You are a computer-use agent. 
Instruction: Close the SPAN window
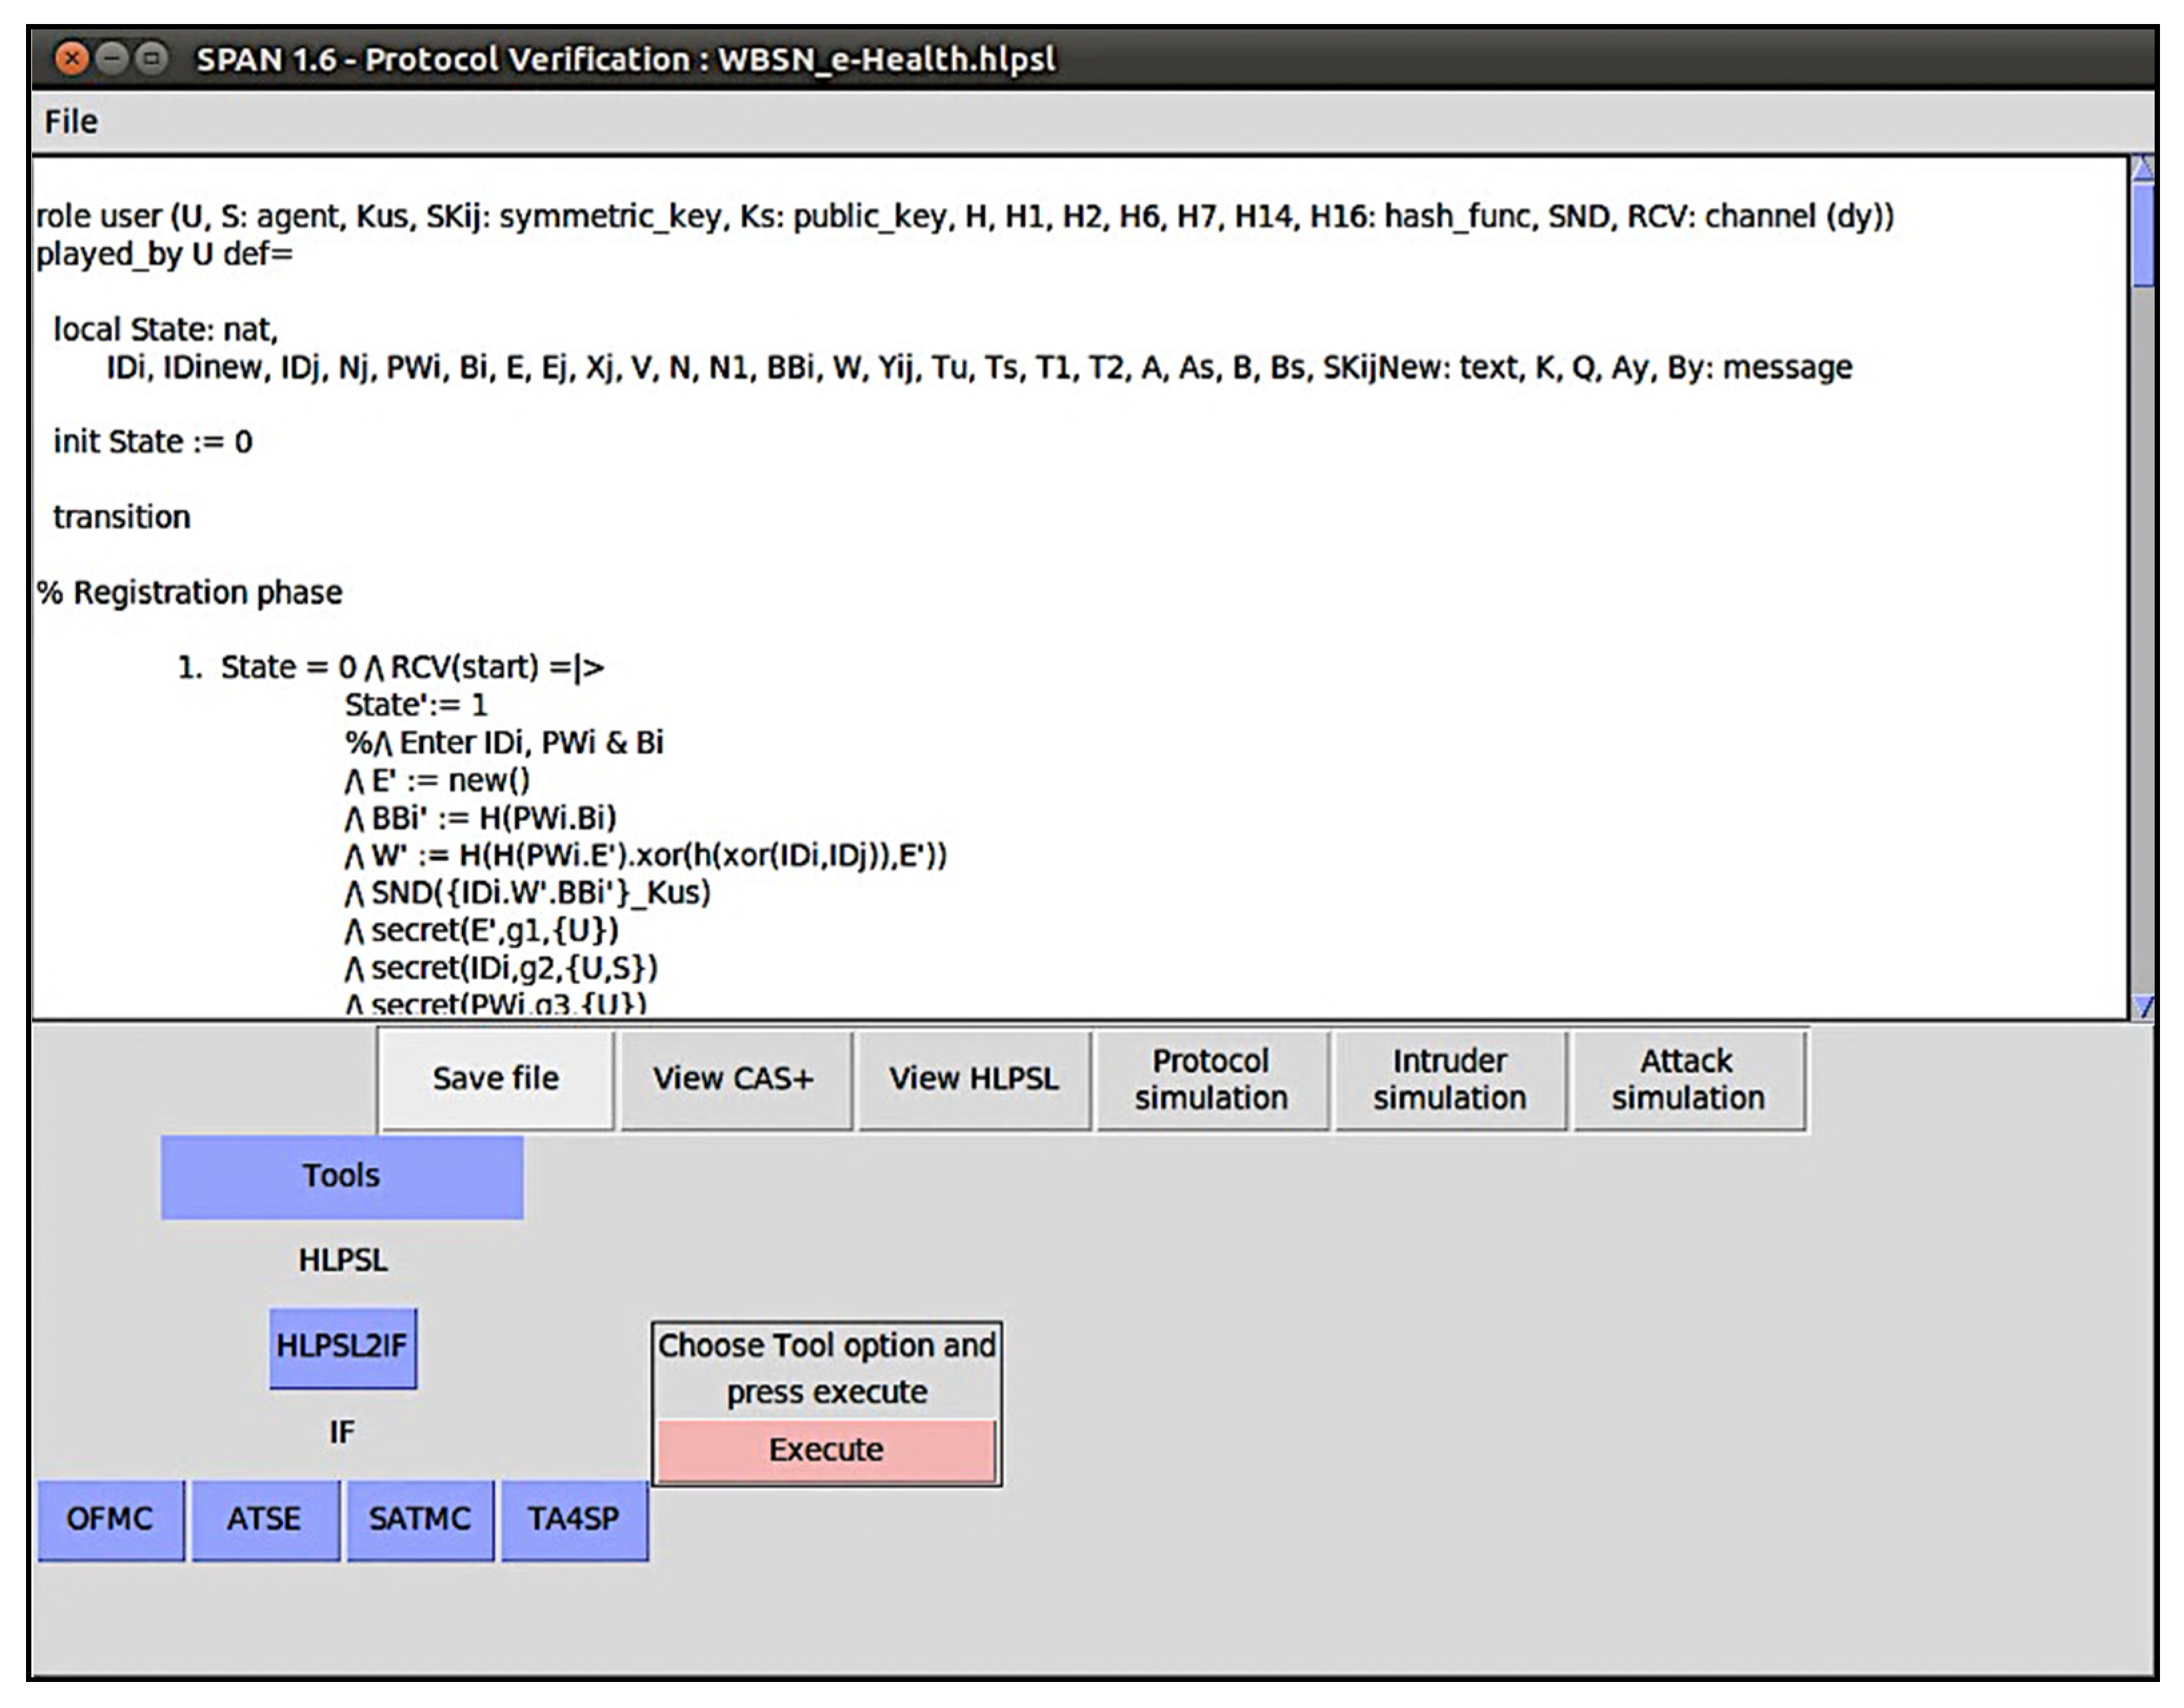coord(71,59)
